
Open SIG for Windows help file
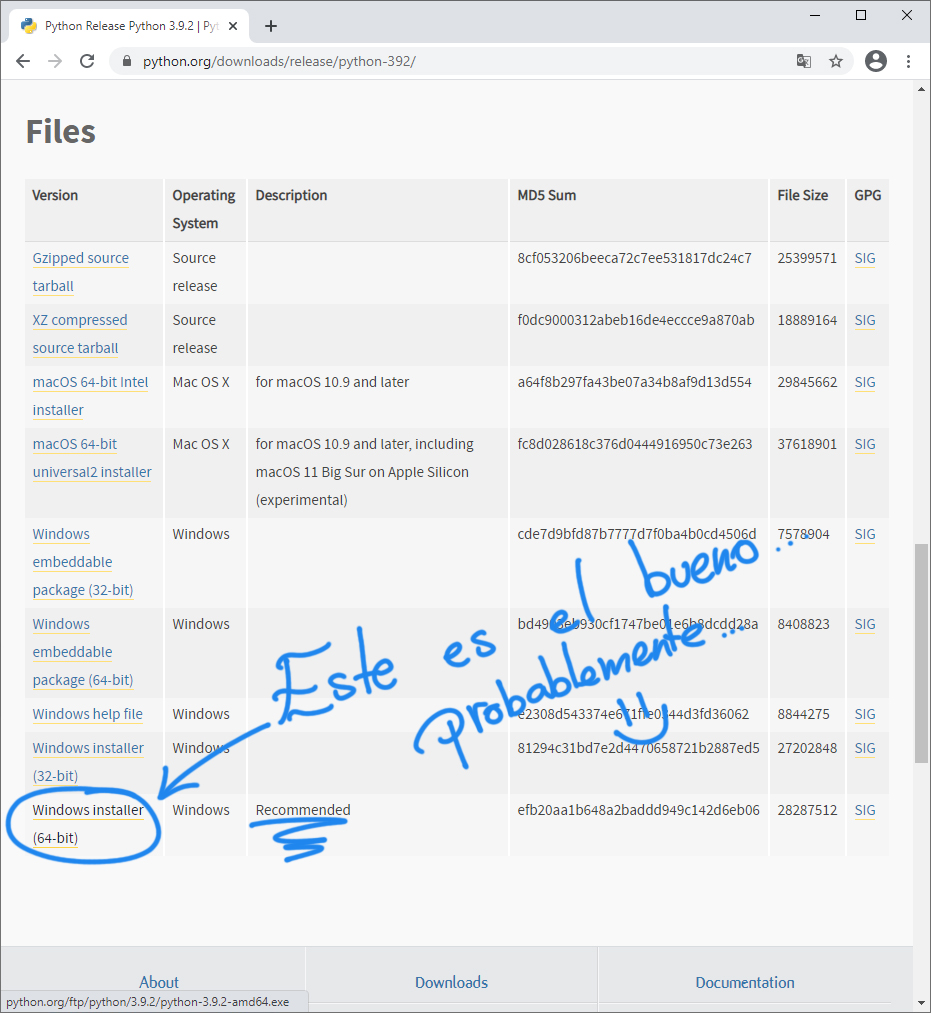(x=865, y=714)
